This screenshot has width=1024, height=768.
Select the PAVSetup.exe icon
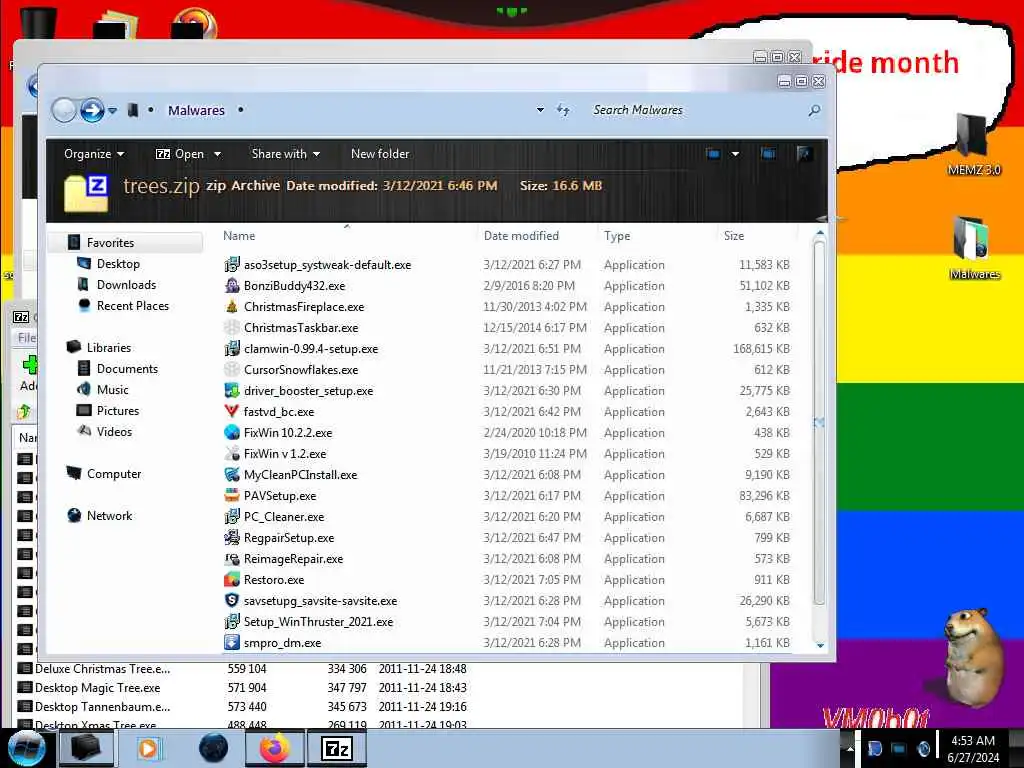(231, 496)
